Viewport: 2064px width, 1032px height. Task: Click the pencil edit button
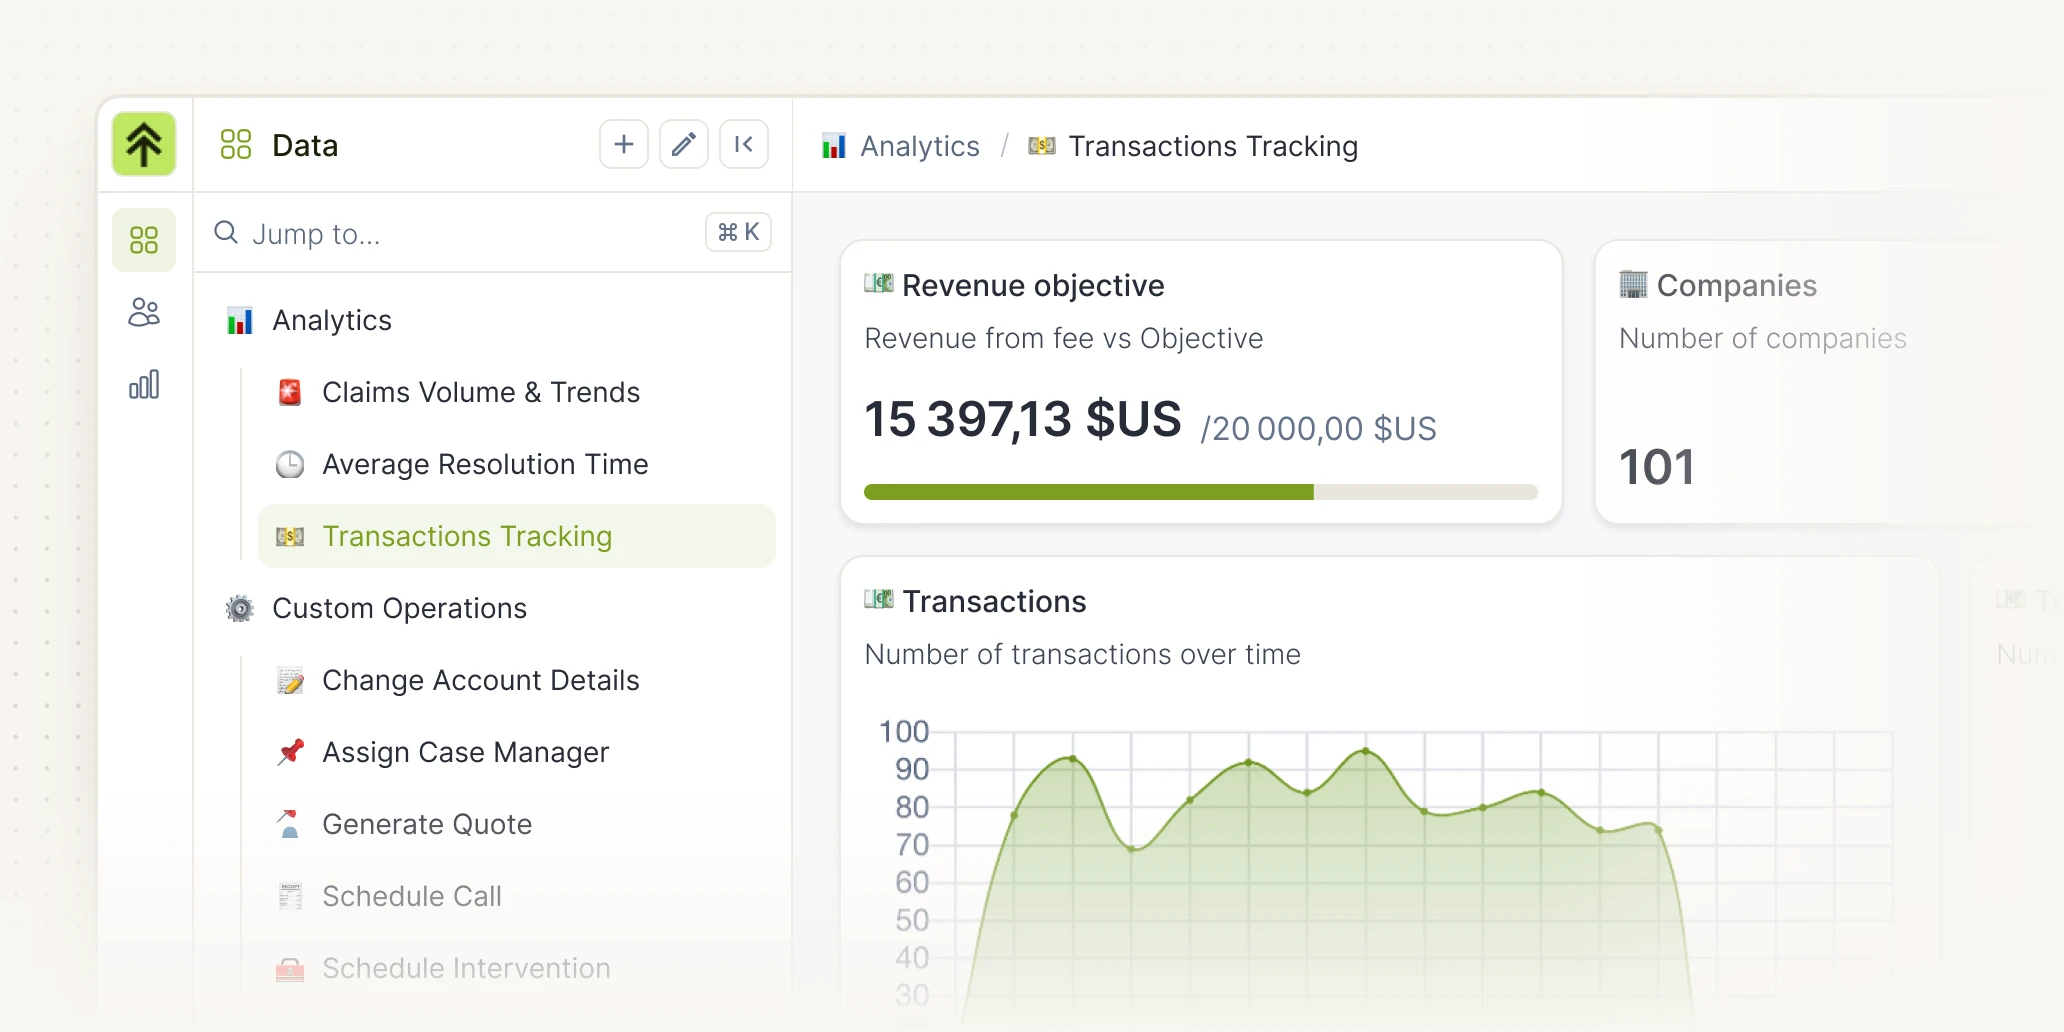pos(684,144)
